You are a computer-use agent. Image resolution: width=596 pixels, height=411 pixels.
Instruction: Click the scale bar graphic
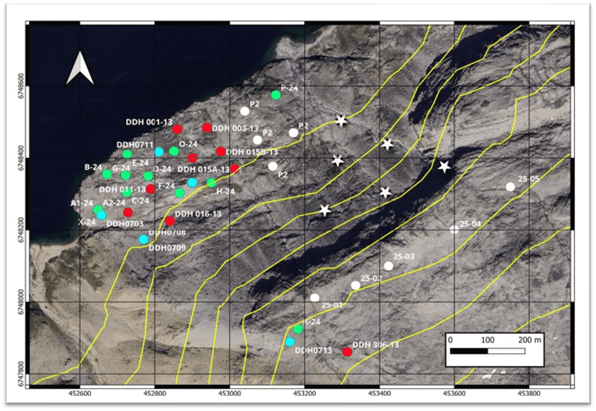pyautogui.click(x=488, y=351)
